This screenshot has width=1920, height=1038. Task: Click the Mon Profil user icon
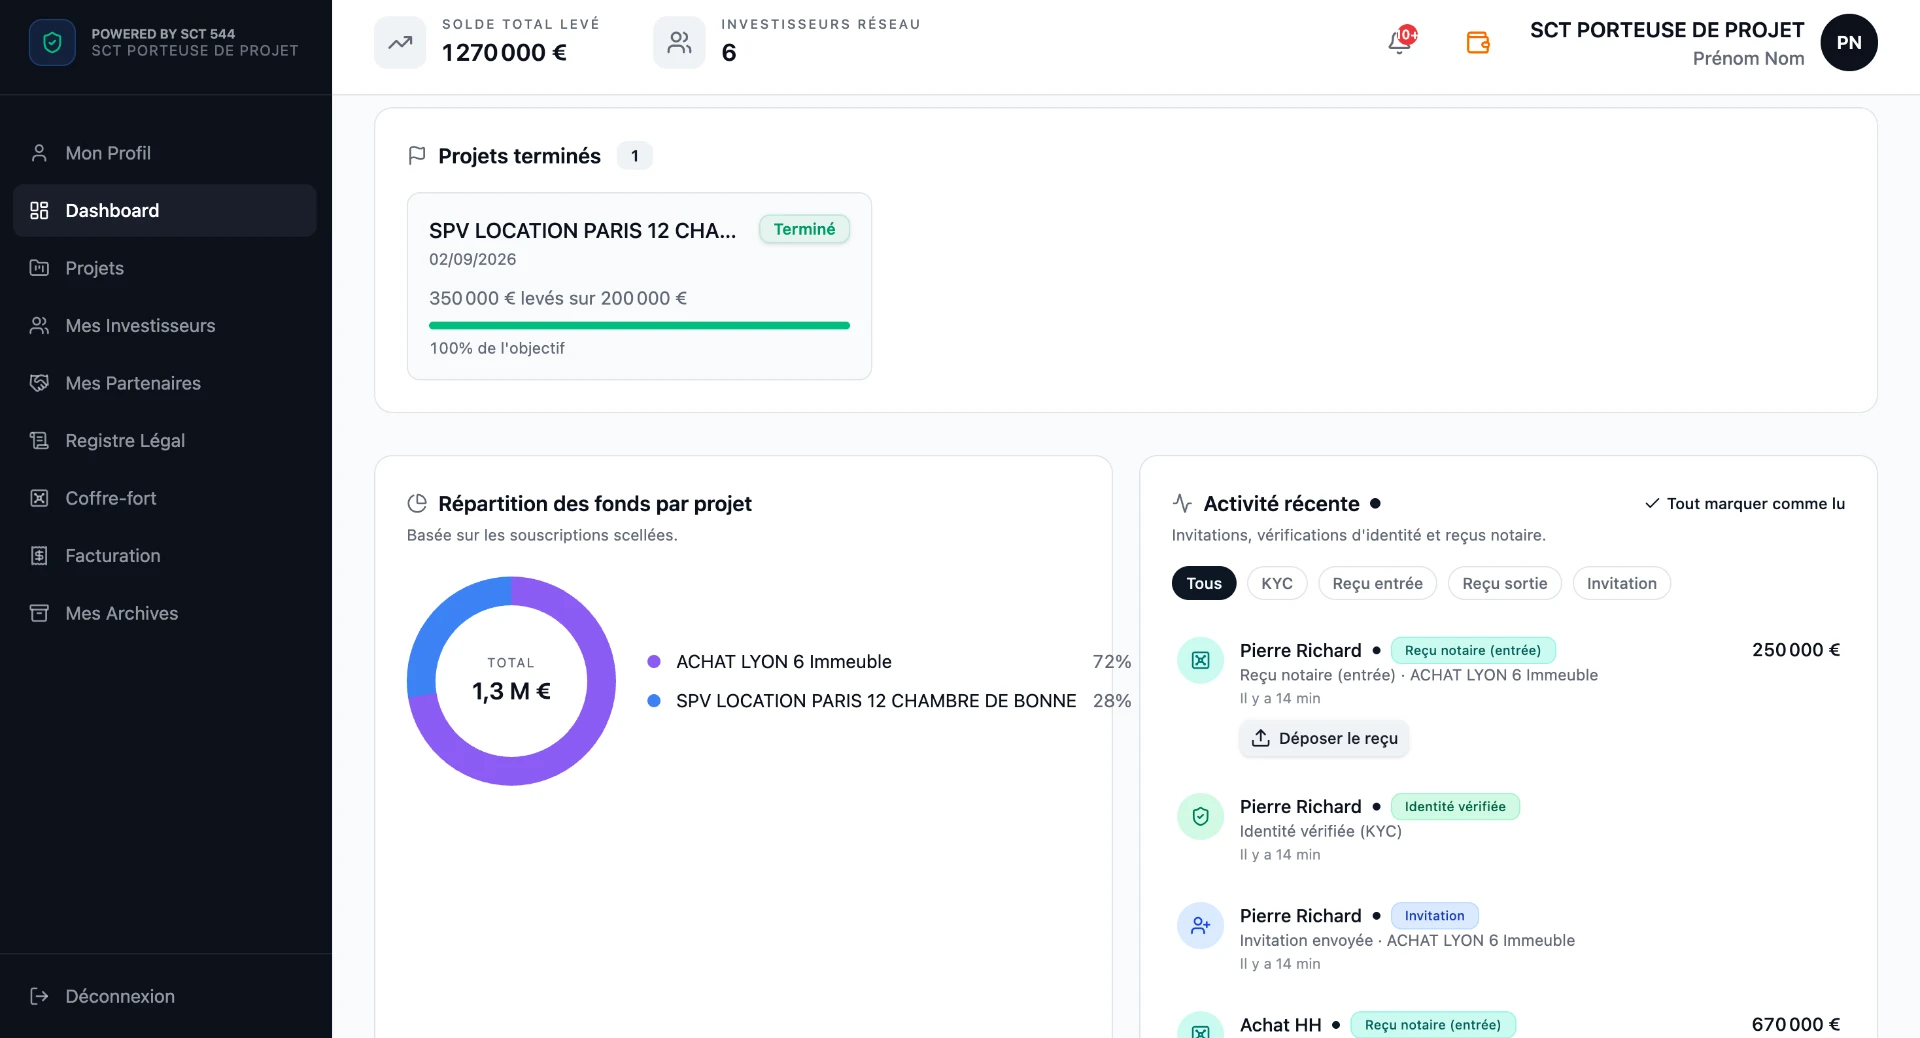coord(39,153)
